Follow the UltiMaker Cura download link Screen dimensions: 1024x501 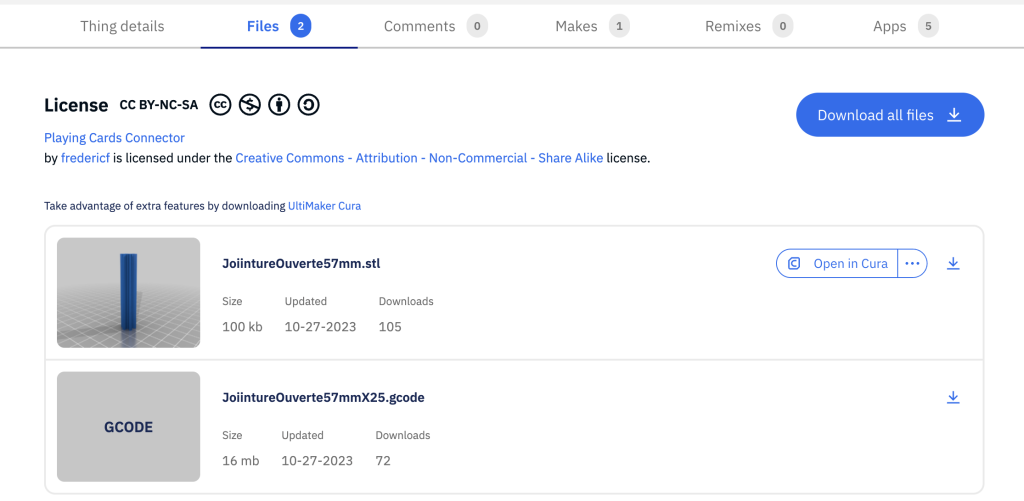325,206
